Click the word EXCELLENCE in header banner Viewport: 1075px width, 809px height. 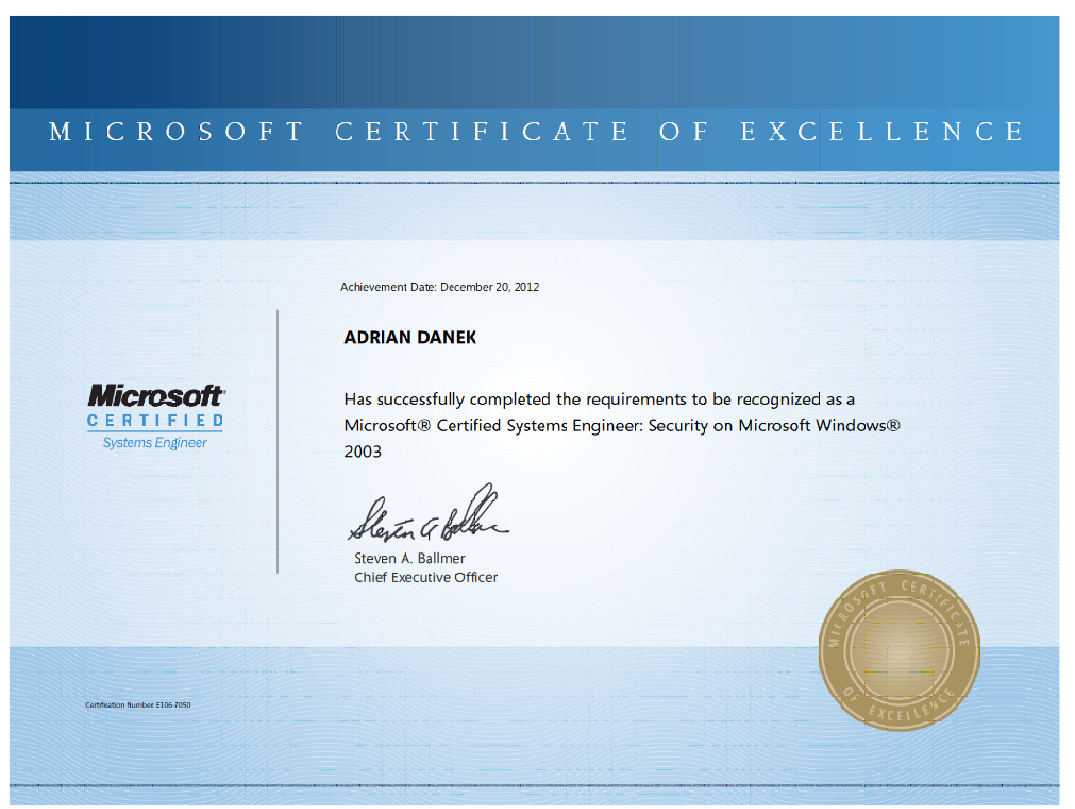(883, 132)
